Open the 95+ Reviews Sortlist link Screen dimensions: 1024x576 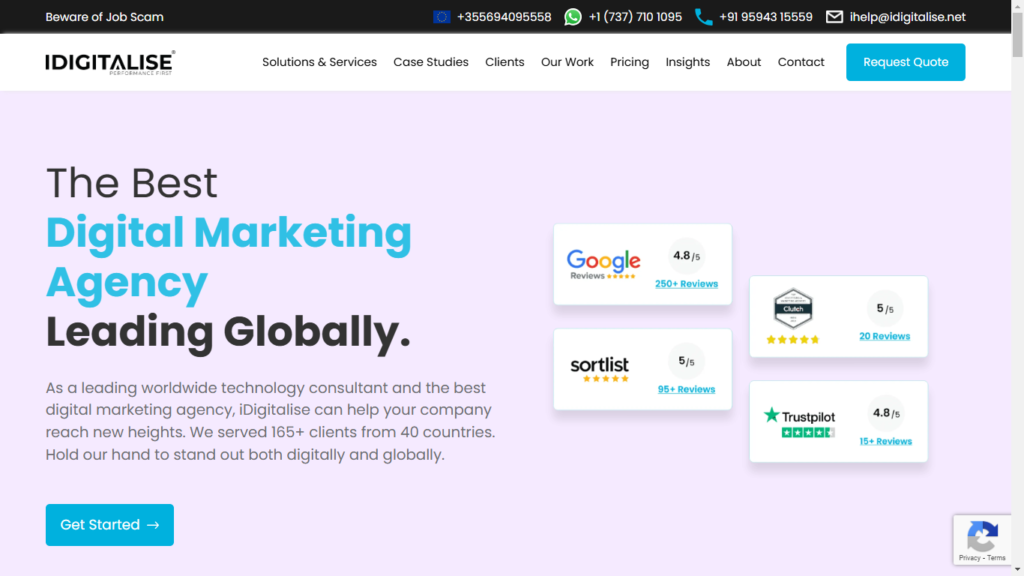686,389
